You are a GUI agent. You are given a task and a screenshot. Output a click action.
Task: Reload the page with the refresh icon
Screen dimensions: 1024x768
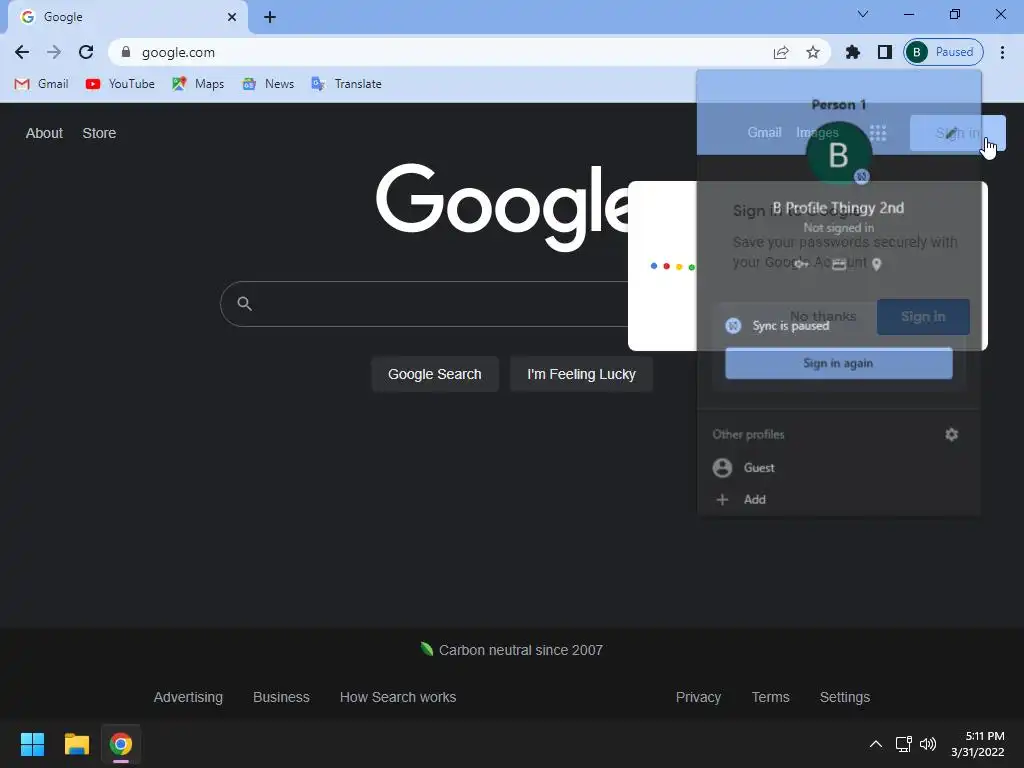point(86,52)
